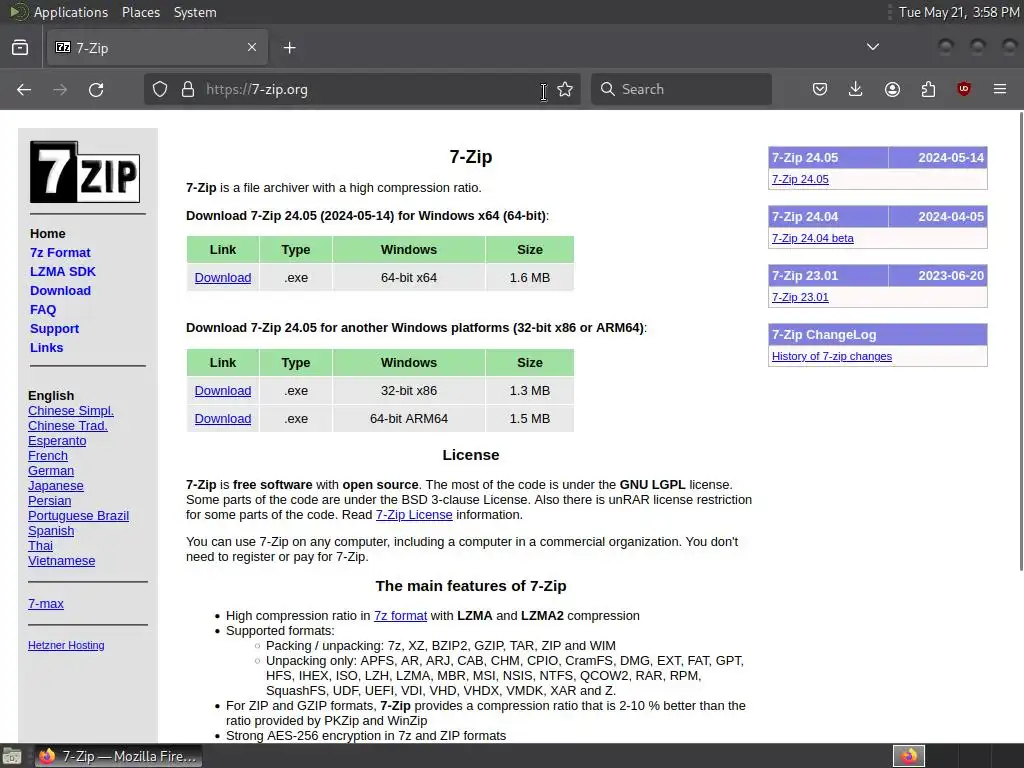This screenshot has height=768, width=1024.
Task: Click the 7-Zip logo image
Action: click(85, 172)
